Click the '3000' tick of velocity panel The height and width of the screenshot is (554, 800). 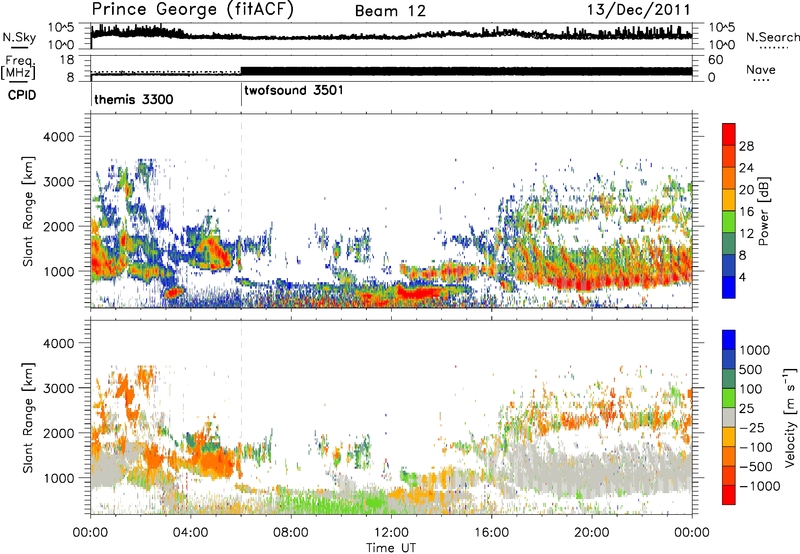(58, 388)
